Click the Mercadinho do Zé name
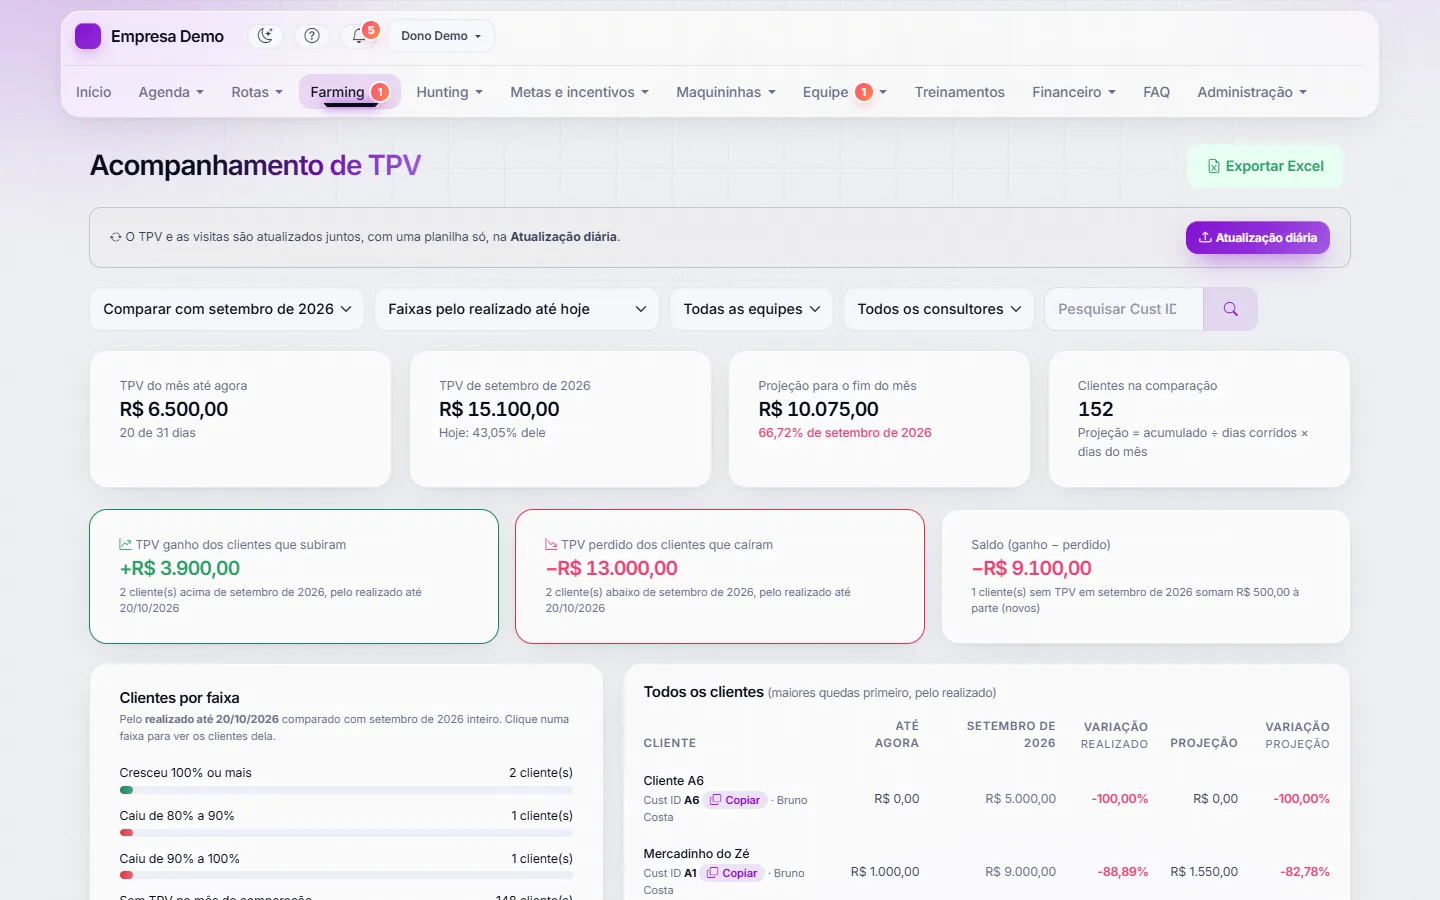Image resolution: width=1440 pixels, height=900 pixels. point(696,853)
